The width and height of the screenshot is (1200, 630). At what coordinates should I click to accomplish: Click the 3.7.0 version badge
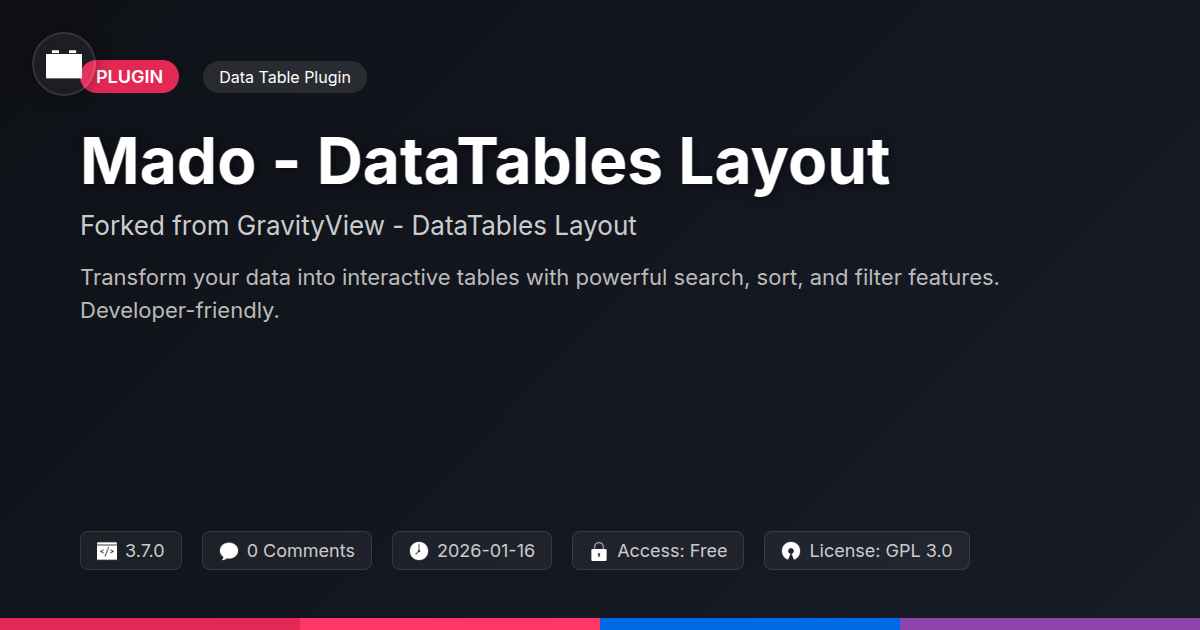[x=131, y=551]
